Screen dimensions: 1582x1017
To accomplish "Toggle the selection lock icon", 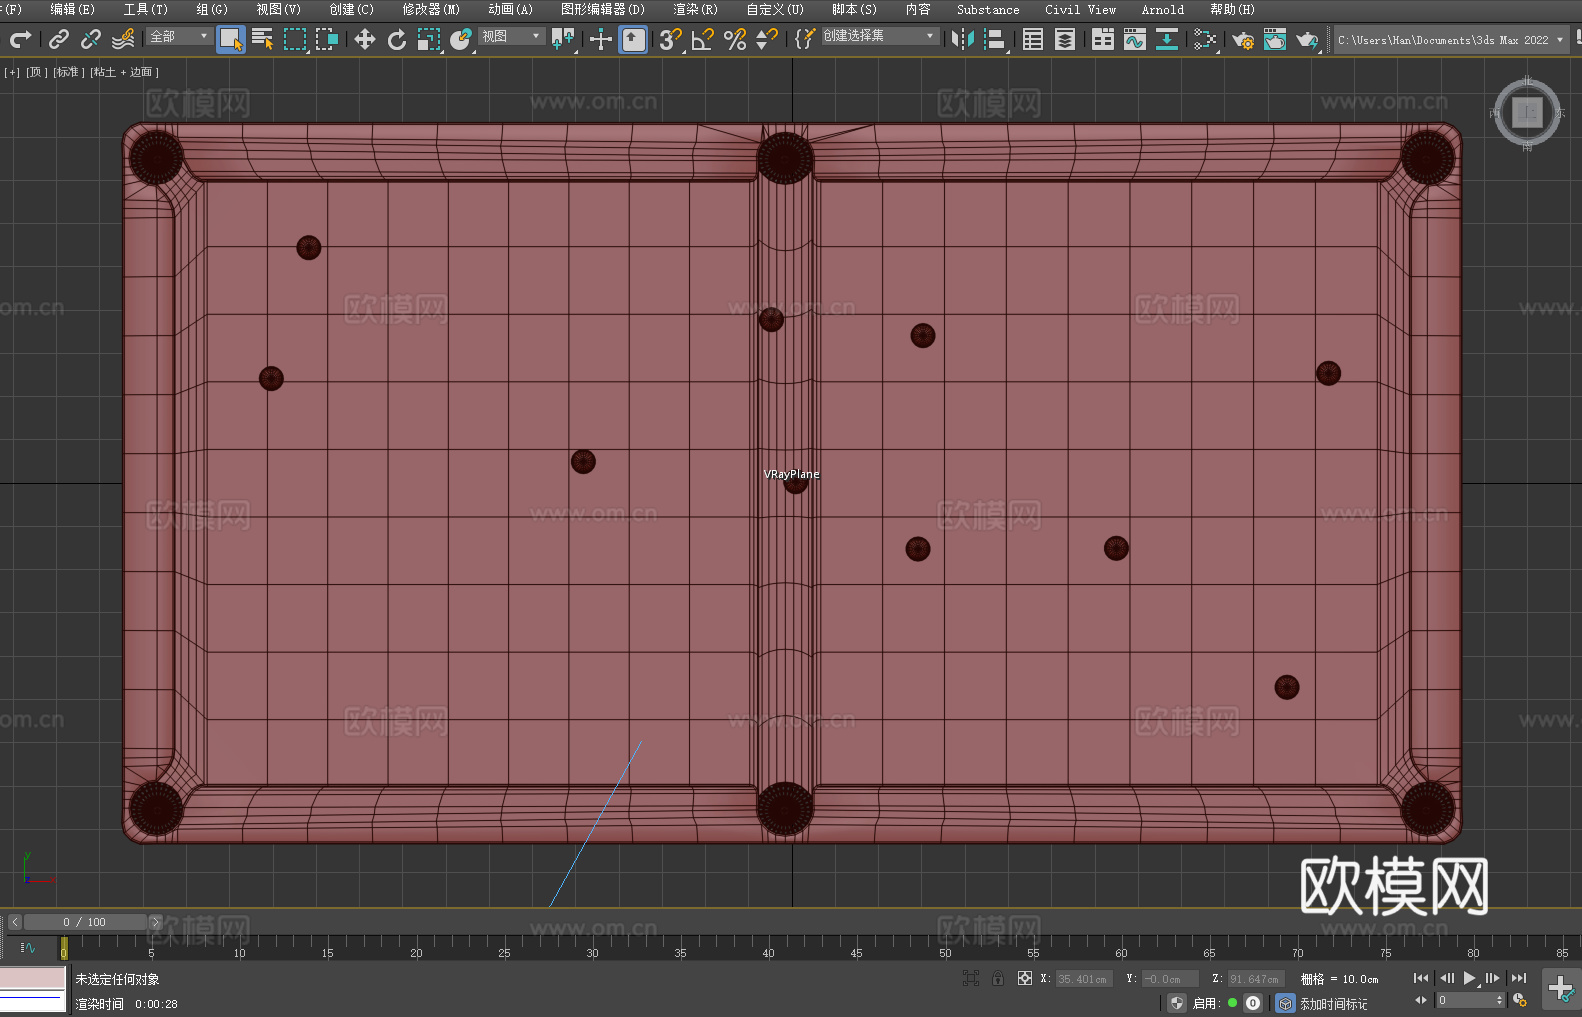I will [998, 978].
